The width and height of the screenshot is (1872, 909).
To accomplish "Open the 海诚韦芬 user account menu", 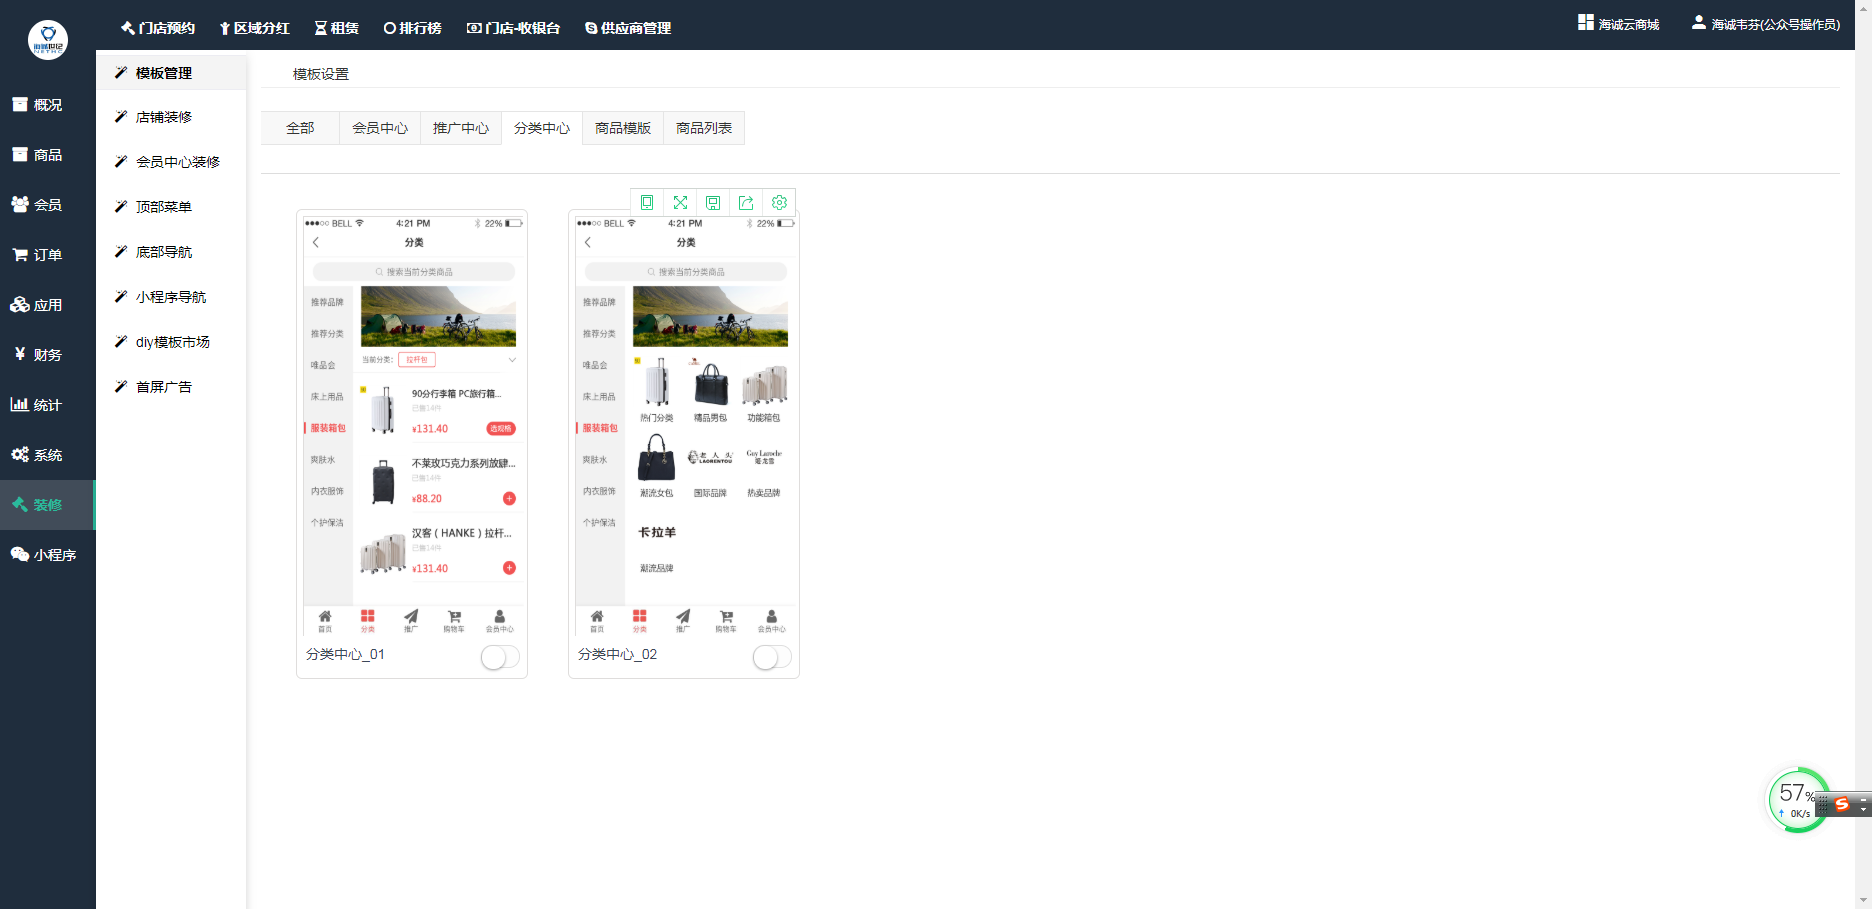I will click(x=1766, y=24).
